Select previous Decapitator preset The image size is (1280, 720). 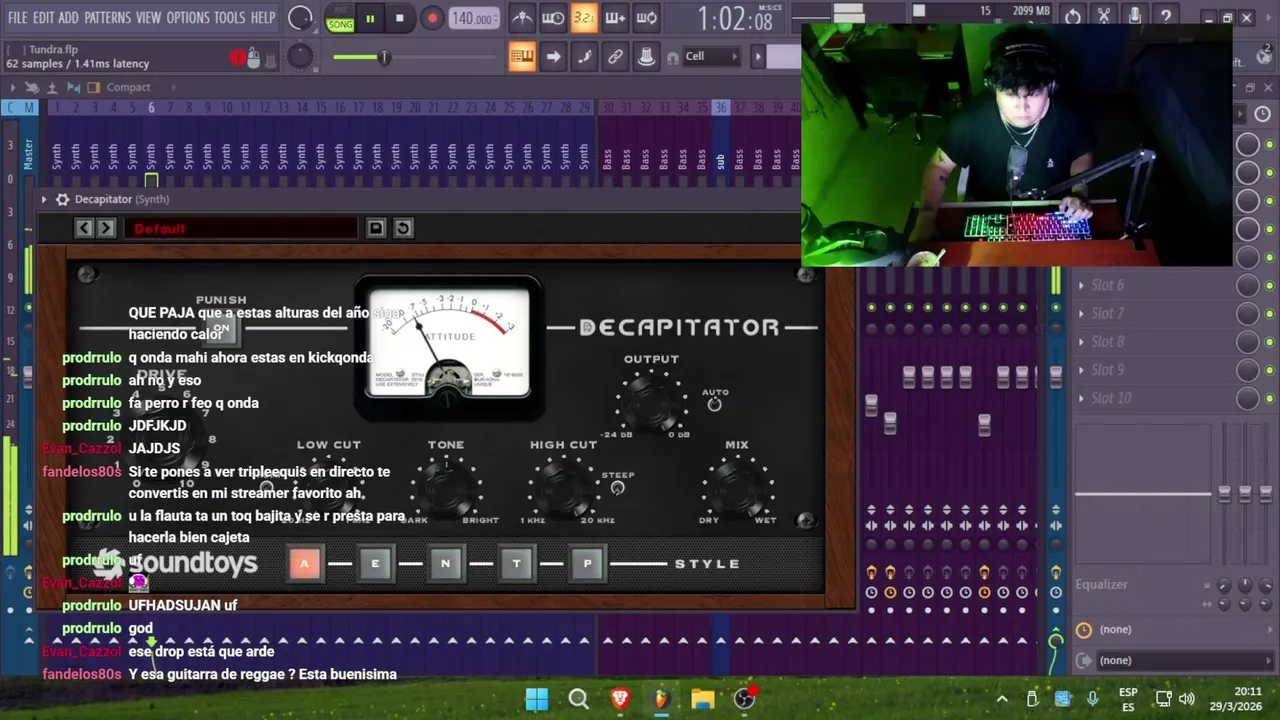[84, 228]
